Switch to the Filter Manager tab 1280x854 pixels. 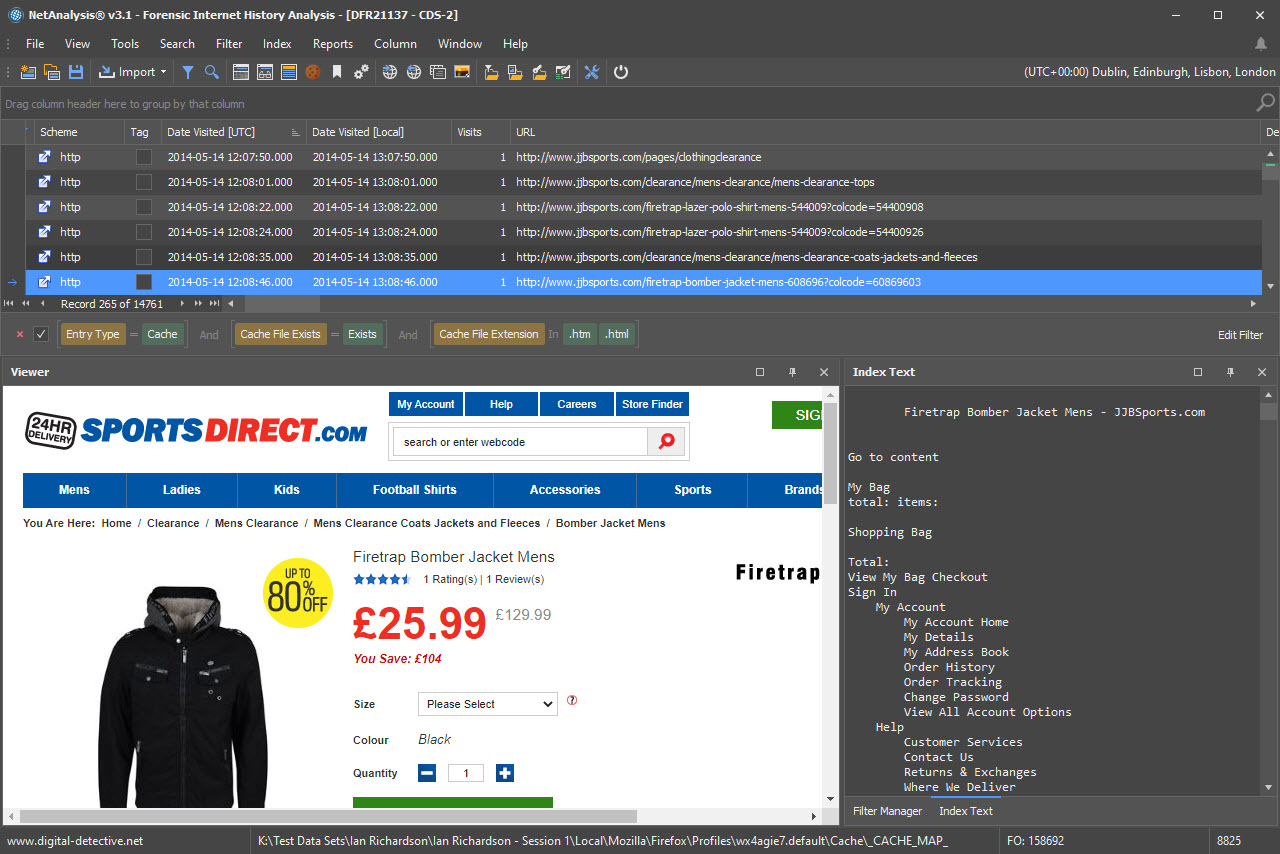click(x=887, y=811)
